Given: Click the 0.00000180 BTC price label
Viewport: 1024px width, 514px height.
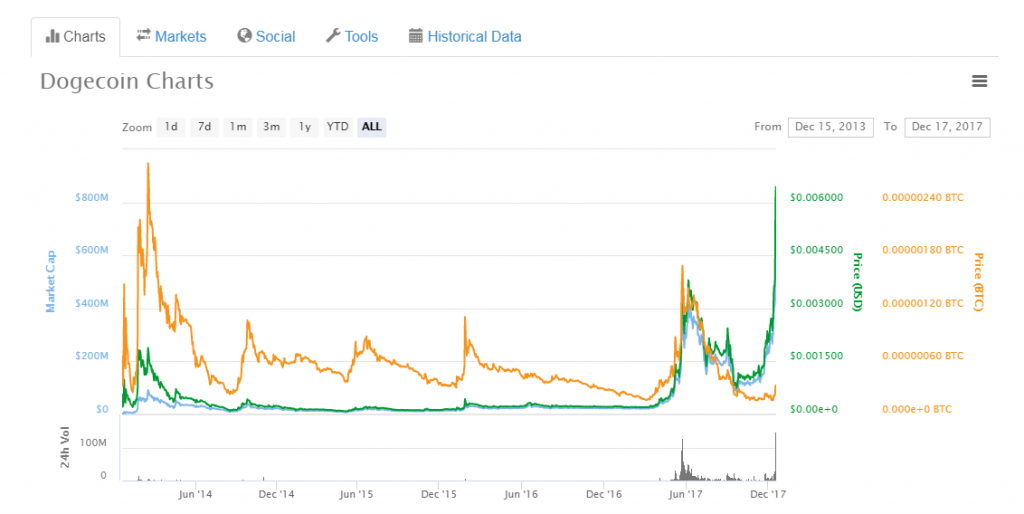Looking at the screenshot, I should coord(923,250).
